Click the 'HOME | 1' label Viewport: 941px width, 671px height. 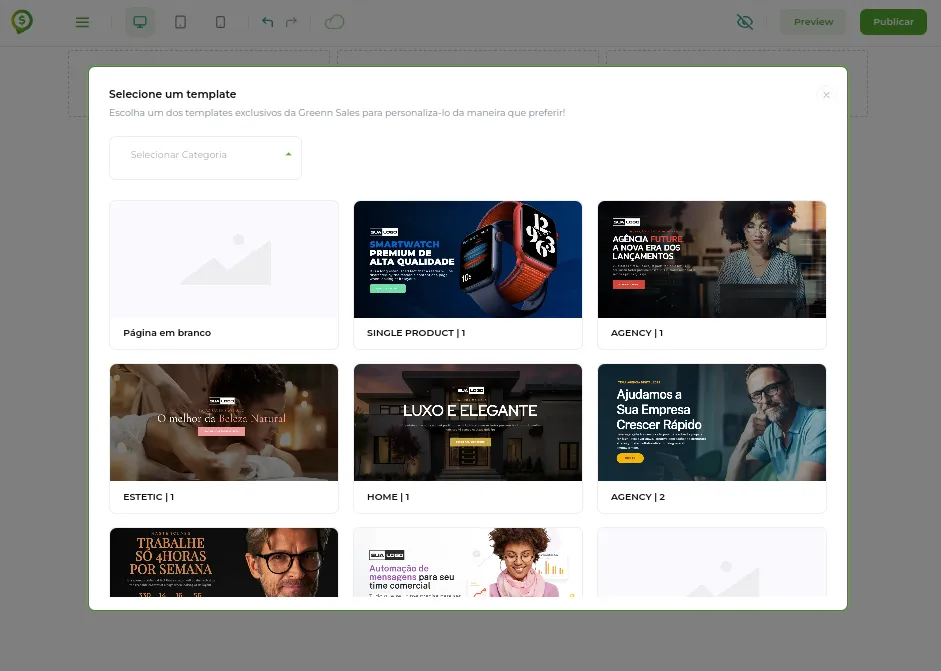point(388,497)
